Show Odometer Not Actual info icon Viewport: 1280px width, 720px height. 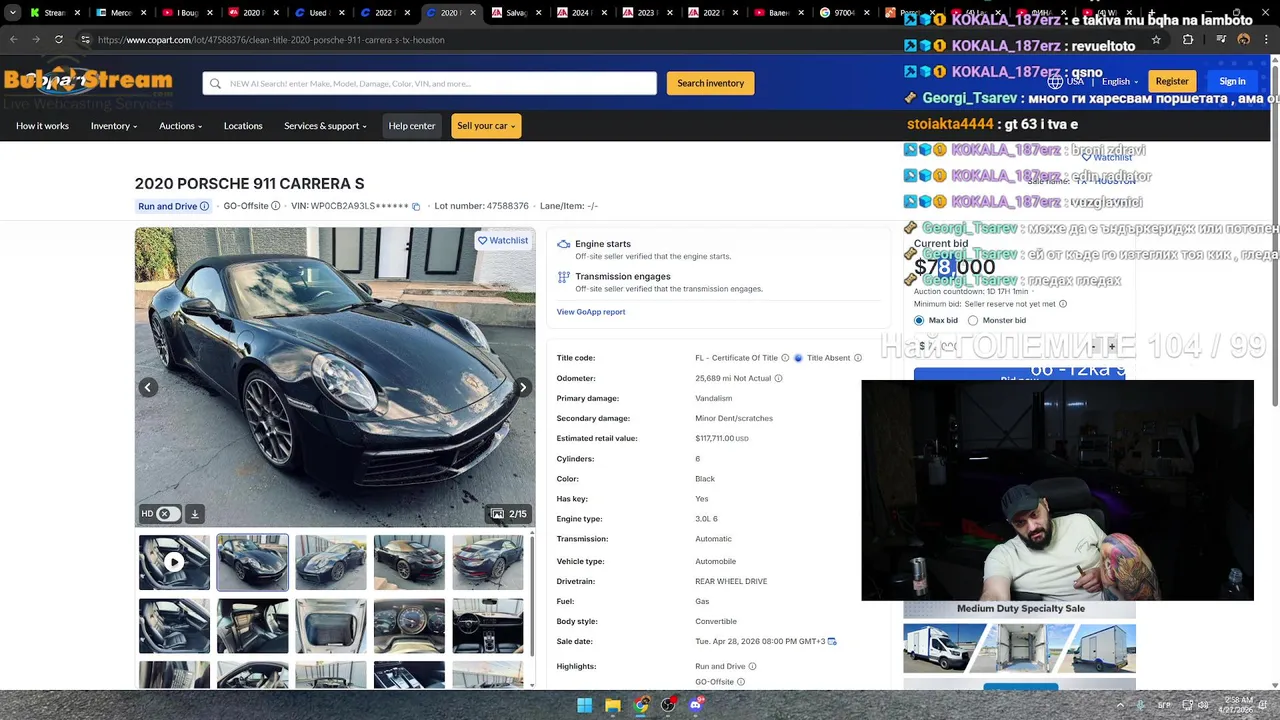[x=778, y=378]
